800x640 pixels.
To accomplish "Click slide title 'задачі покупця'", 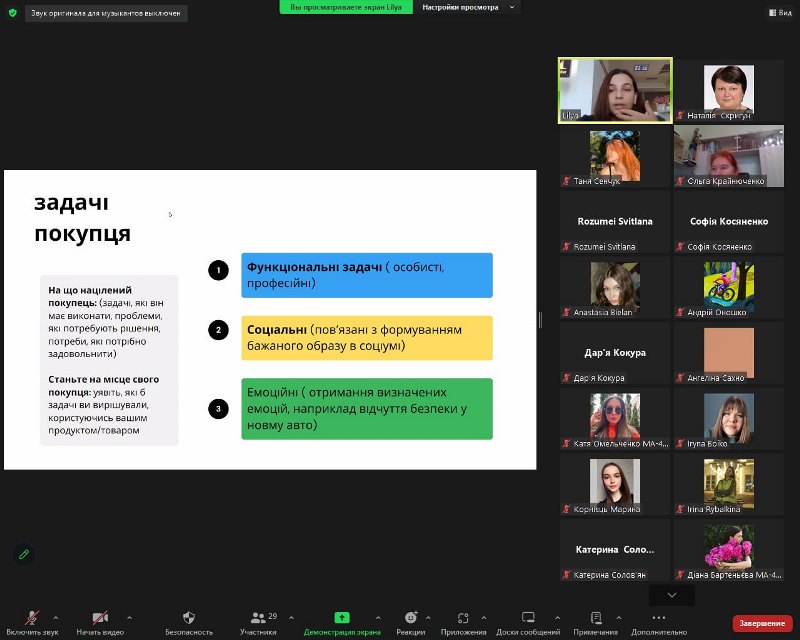I will [83, 218].
